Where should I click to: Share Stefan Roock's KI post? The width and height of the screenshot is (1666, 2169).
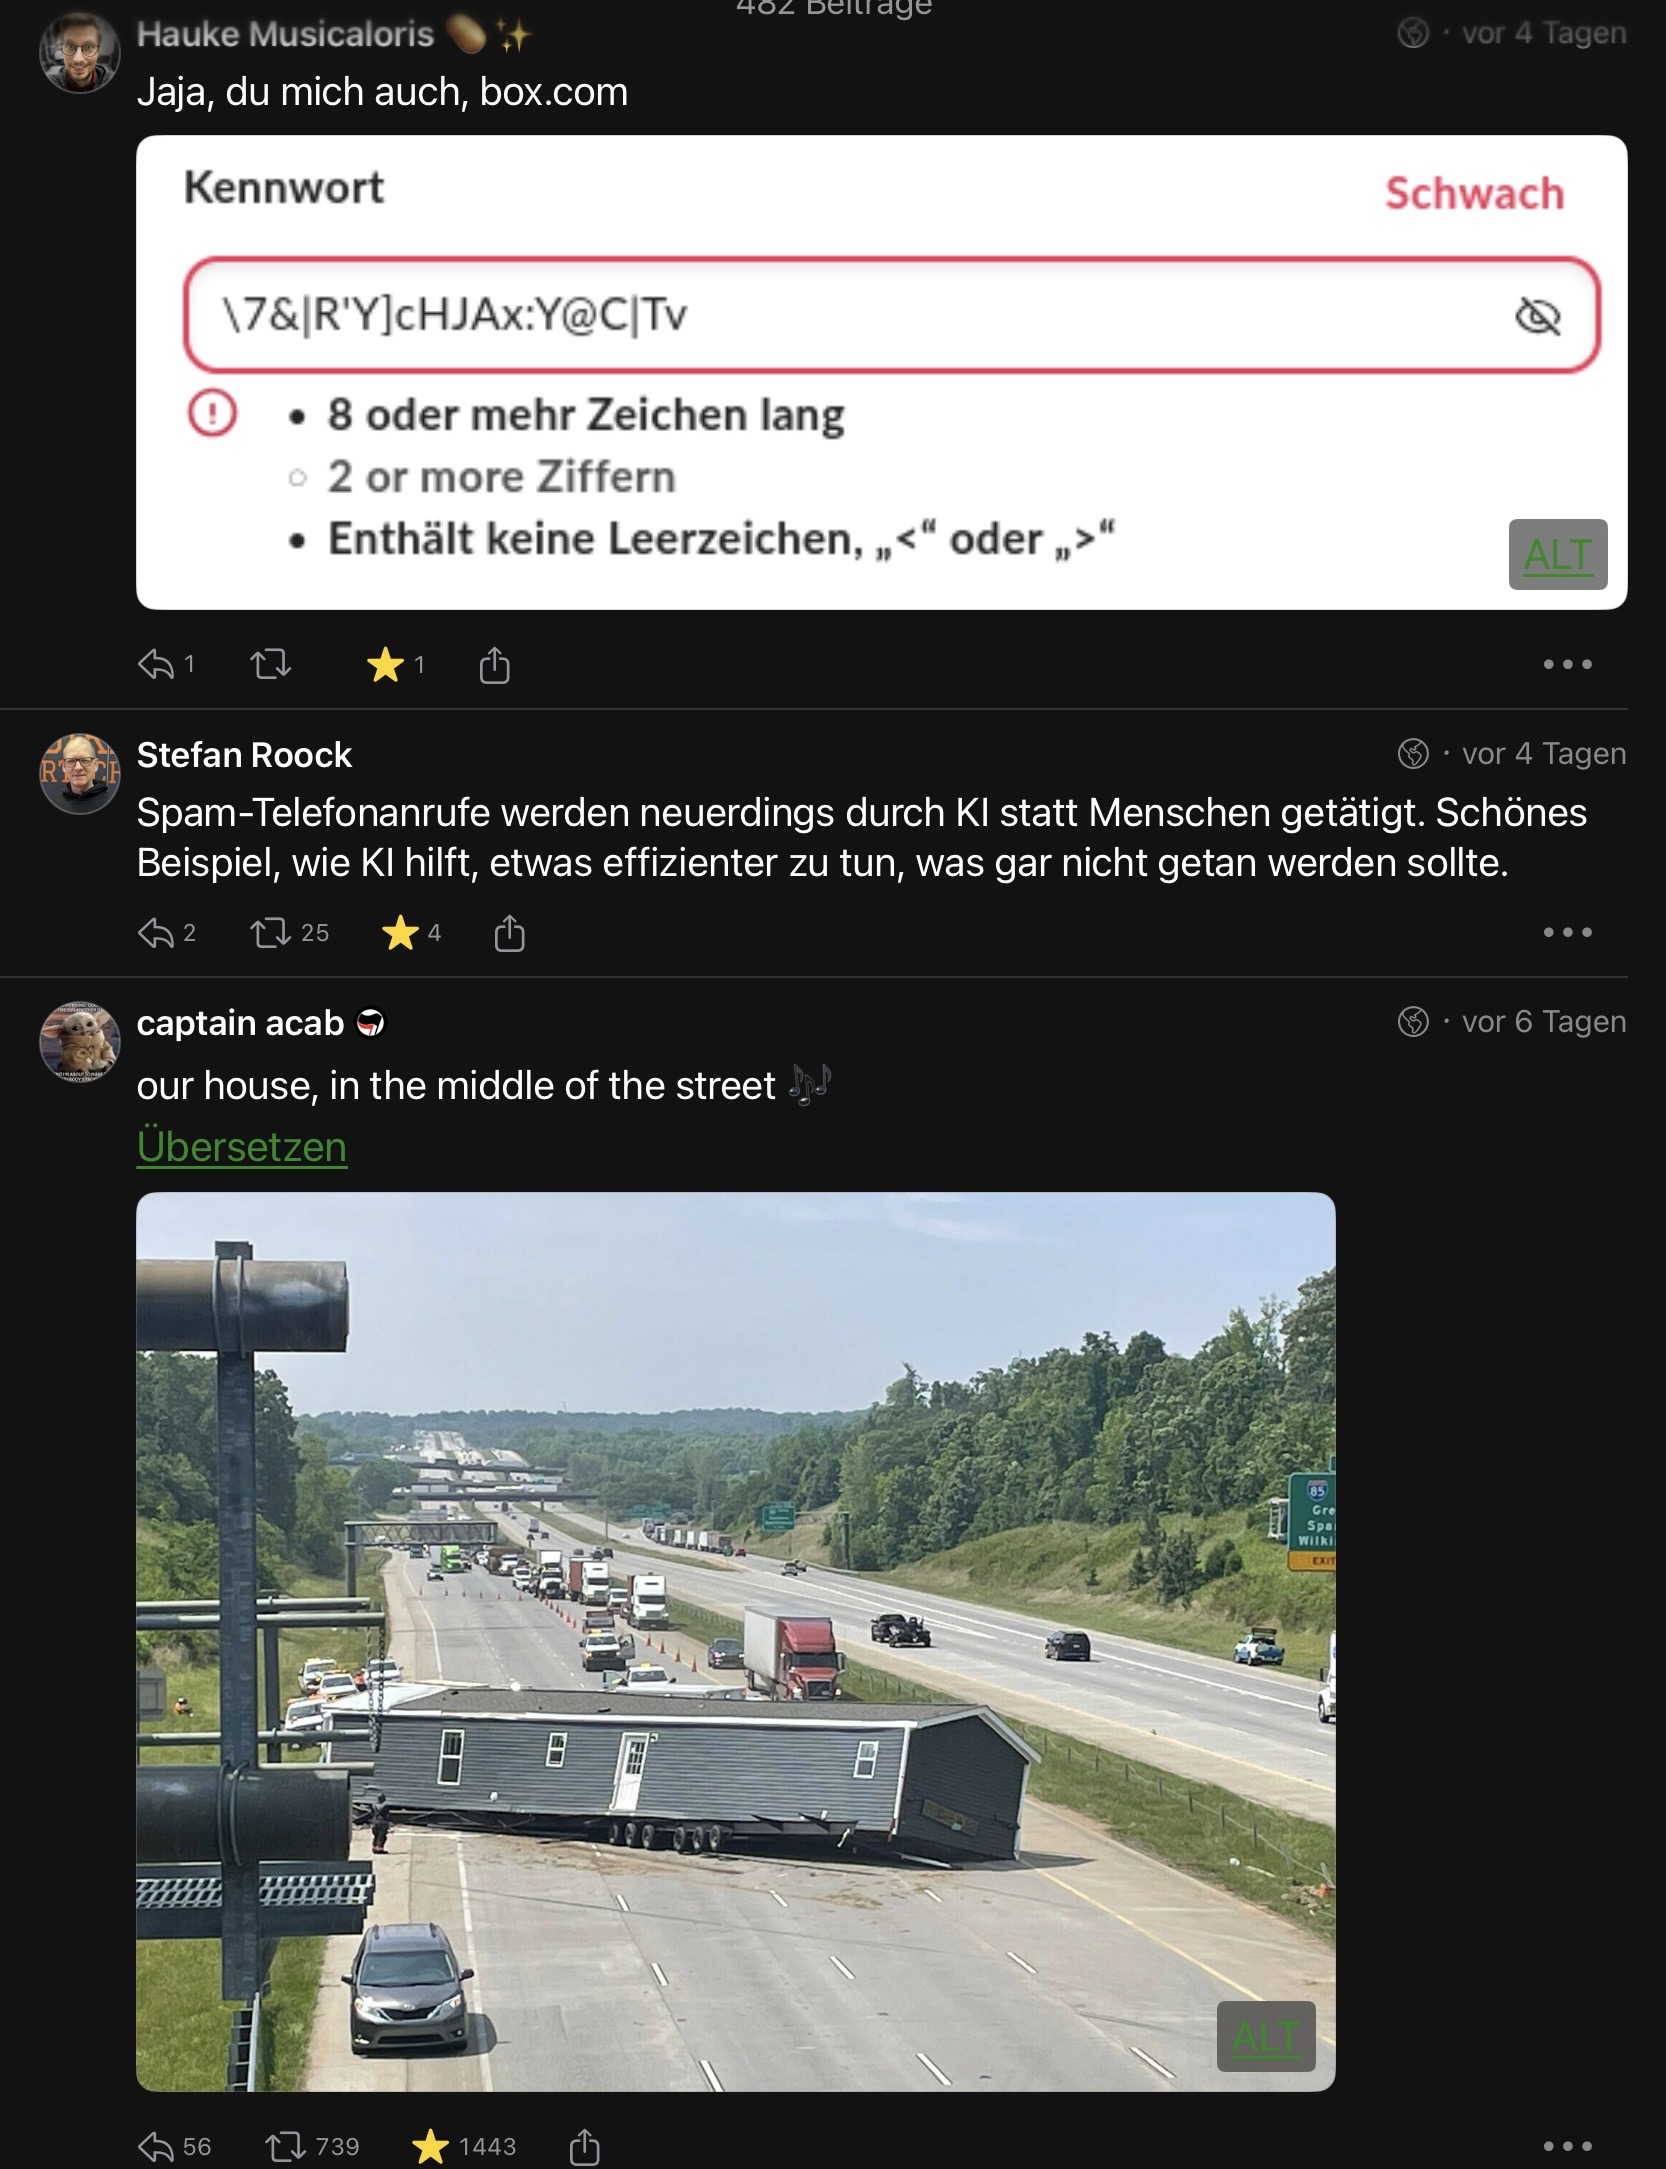point(510,933)
